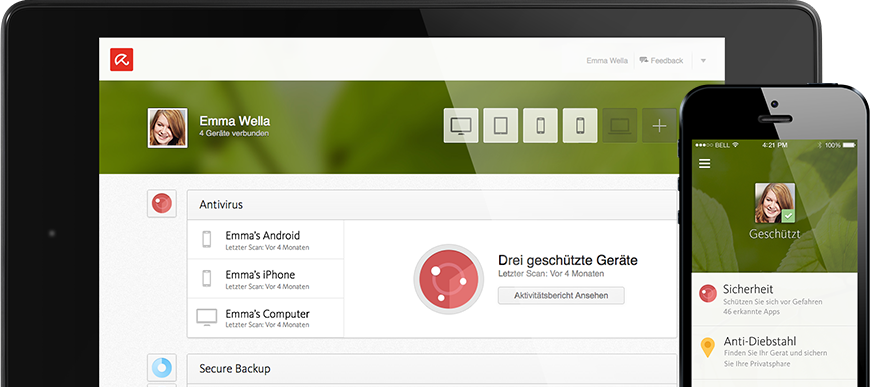Click the red Antivirus section icon
Screen dimensions: 870x387
161,204
